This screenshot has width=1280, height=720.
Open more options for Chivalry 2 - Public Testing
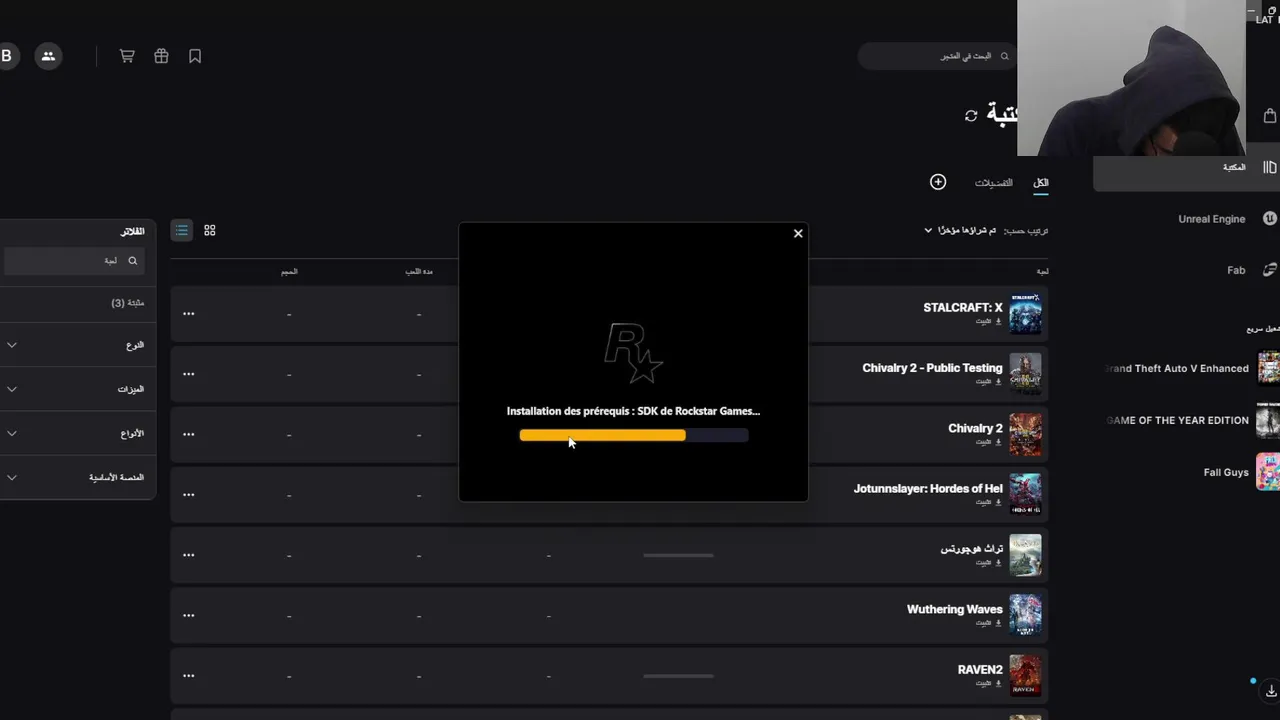(x=189, y=374)
